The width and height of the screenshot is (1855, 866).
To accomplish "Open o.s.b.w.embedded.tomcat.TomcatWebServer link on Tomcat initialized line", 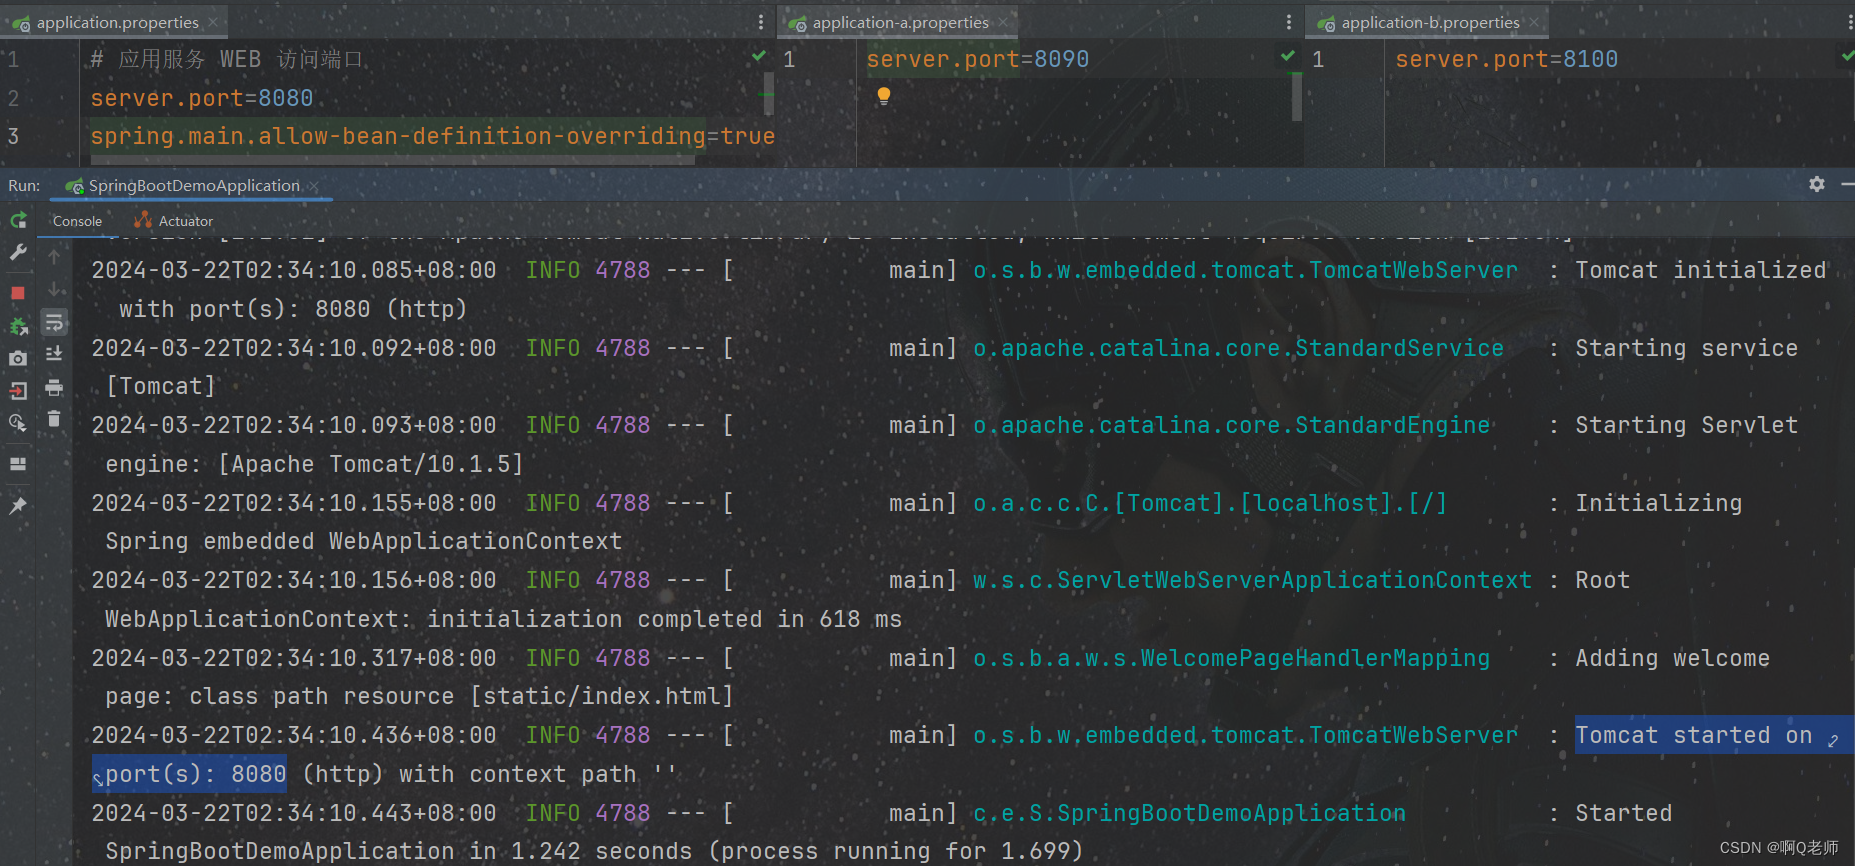I will point(1246,270).
